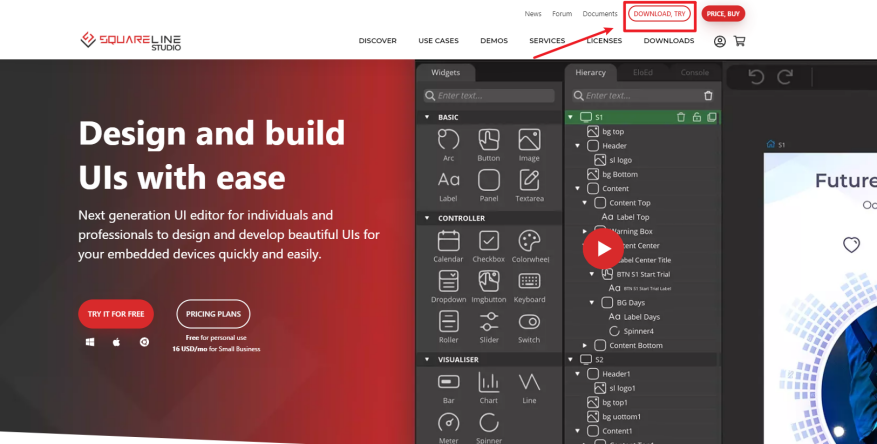Collapse the CONTROLLER widgets section
This screenshot has height=444, width=877.
(427, 218)
